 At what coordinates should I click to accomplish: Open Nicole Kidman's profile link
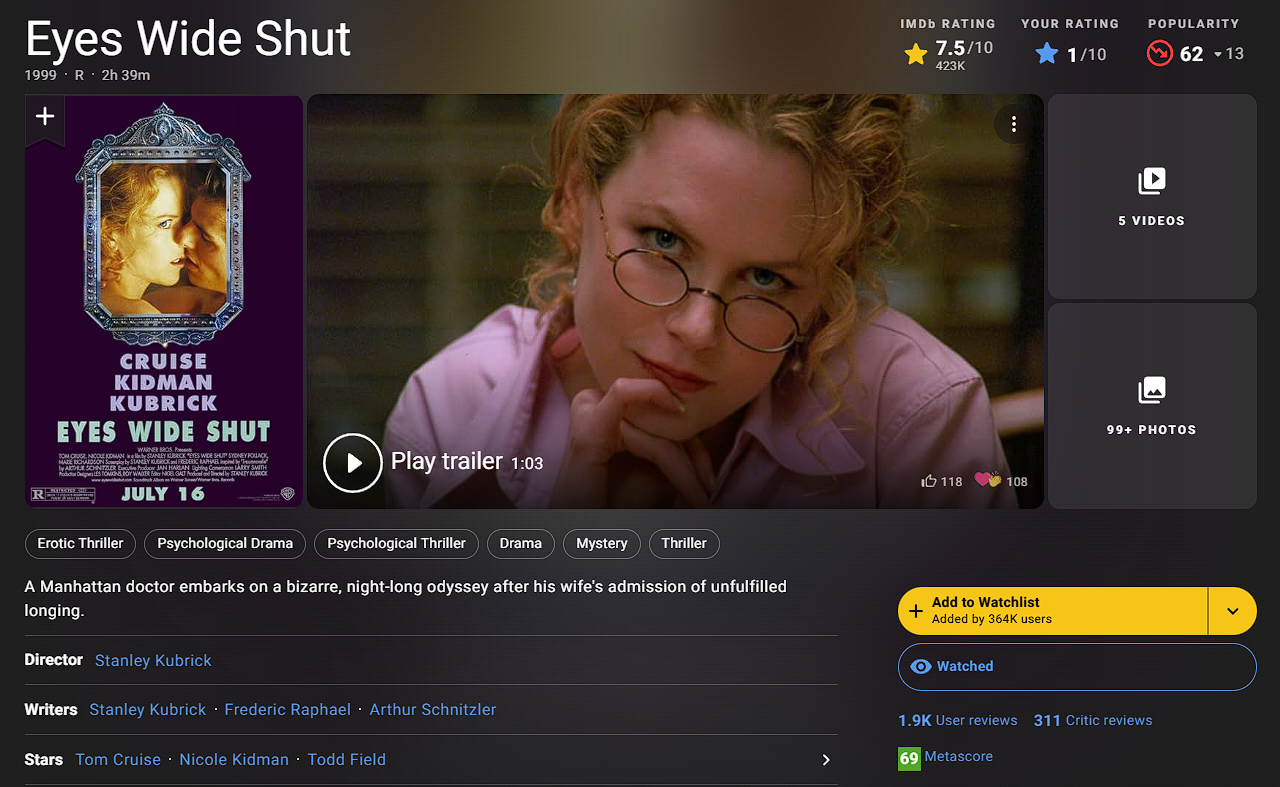click(234, 760)
